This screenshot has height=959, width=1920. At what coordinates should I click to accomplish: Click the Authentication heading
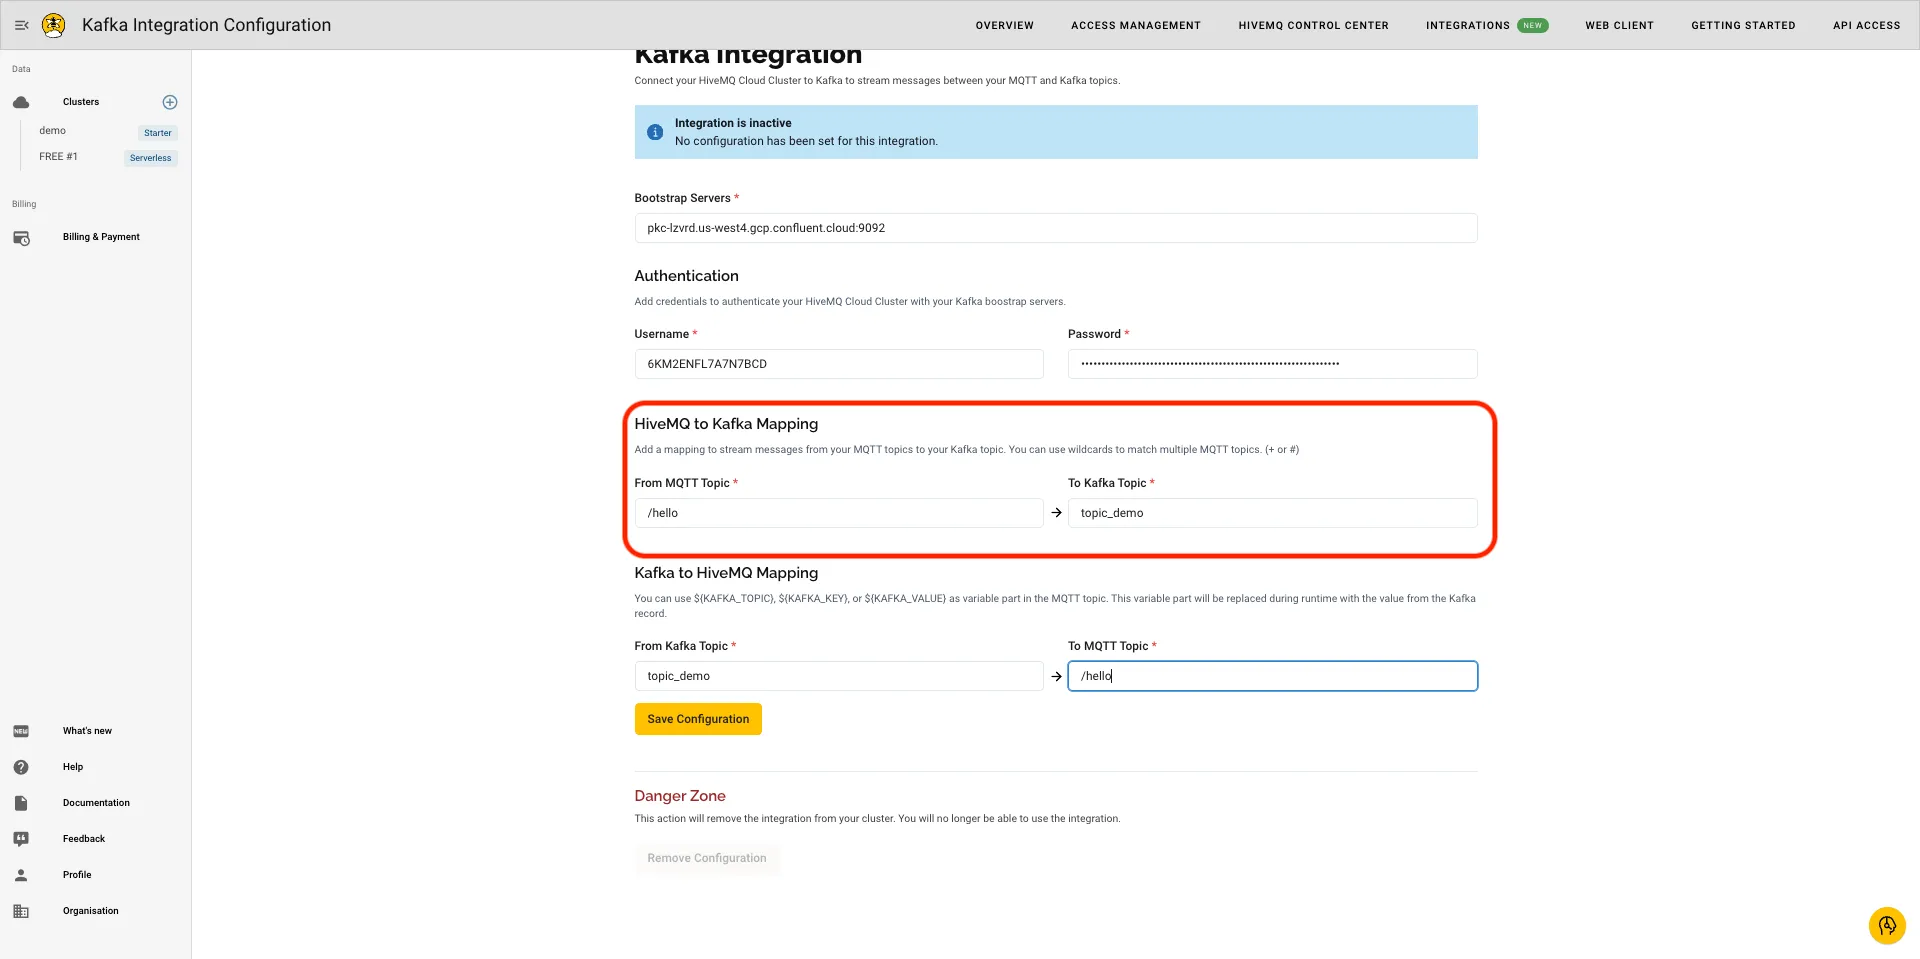click(686, 276)
